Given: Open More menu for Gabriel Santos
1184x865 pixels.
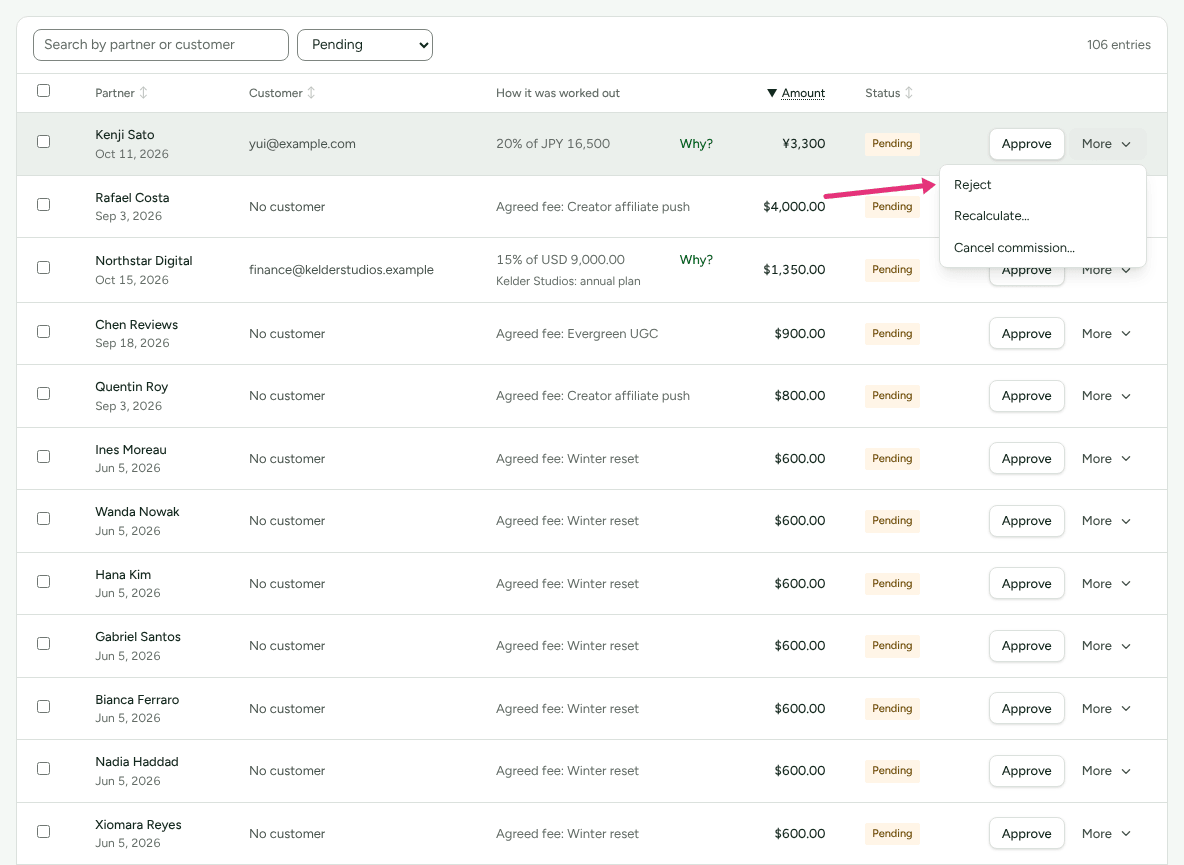Looking at the screenshot, I should [x=1106, y=646].
